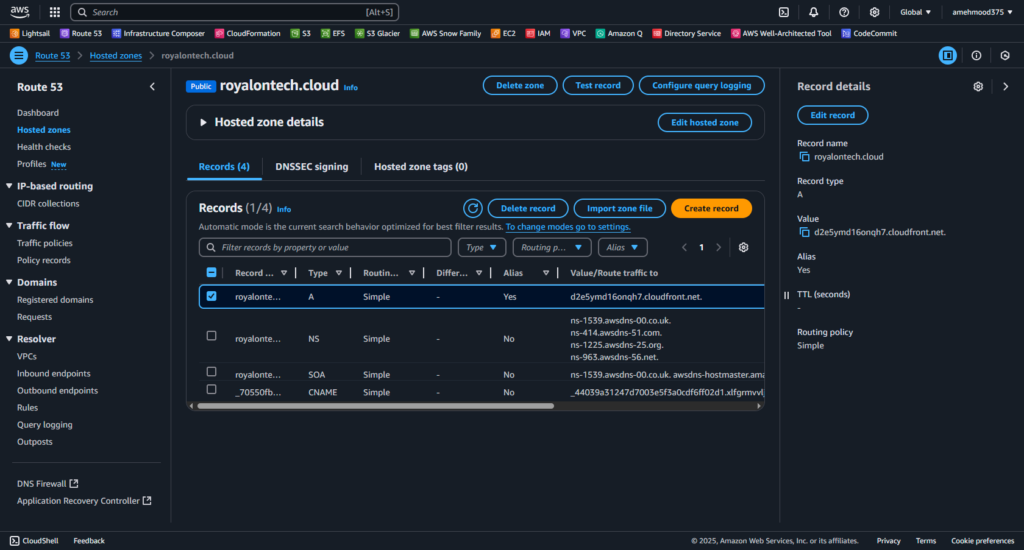1024x550 pixels.
Task: Open S3 Glacier shortcut
Action: tap(377, 33)
